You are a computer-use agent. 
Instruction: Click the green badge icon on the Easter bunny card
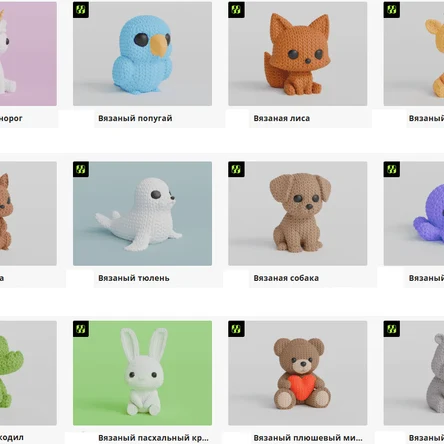pyautogui.click(x=81, y=329)
